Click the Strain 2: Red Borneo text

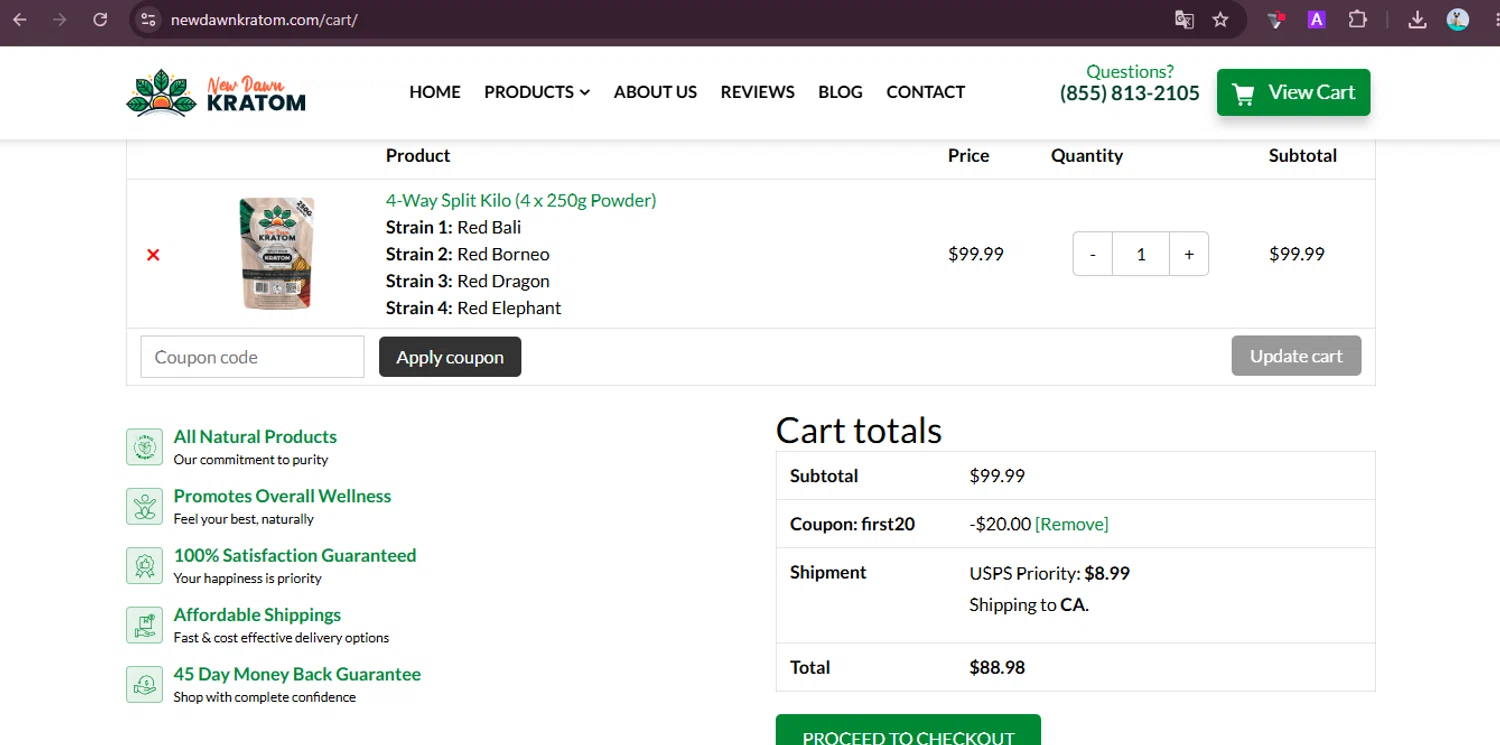pos(468,254)
